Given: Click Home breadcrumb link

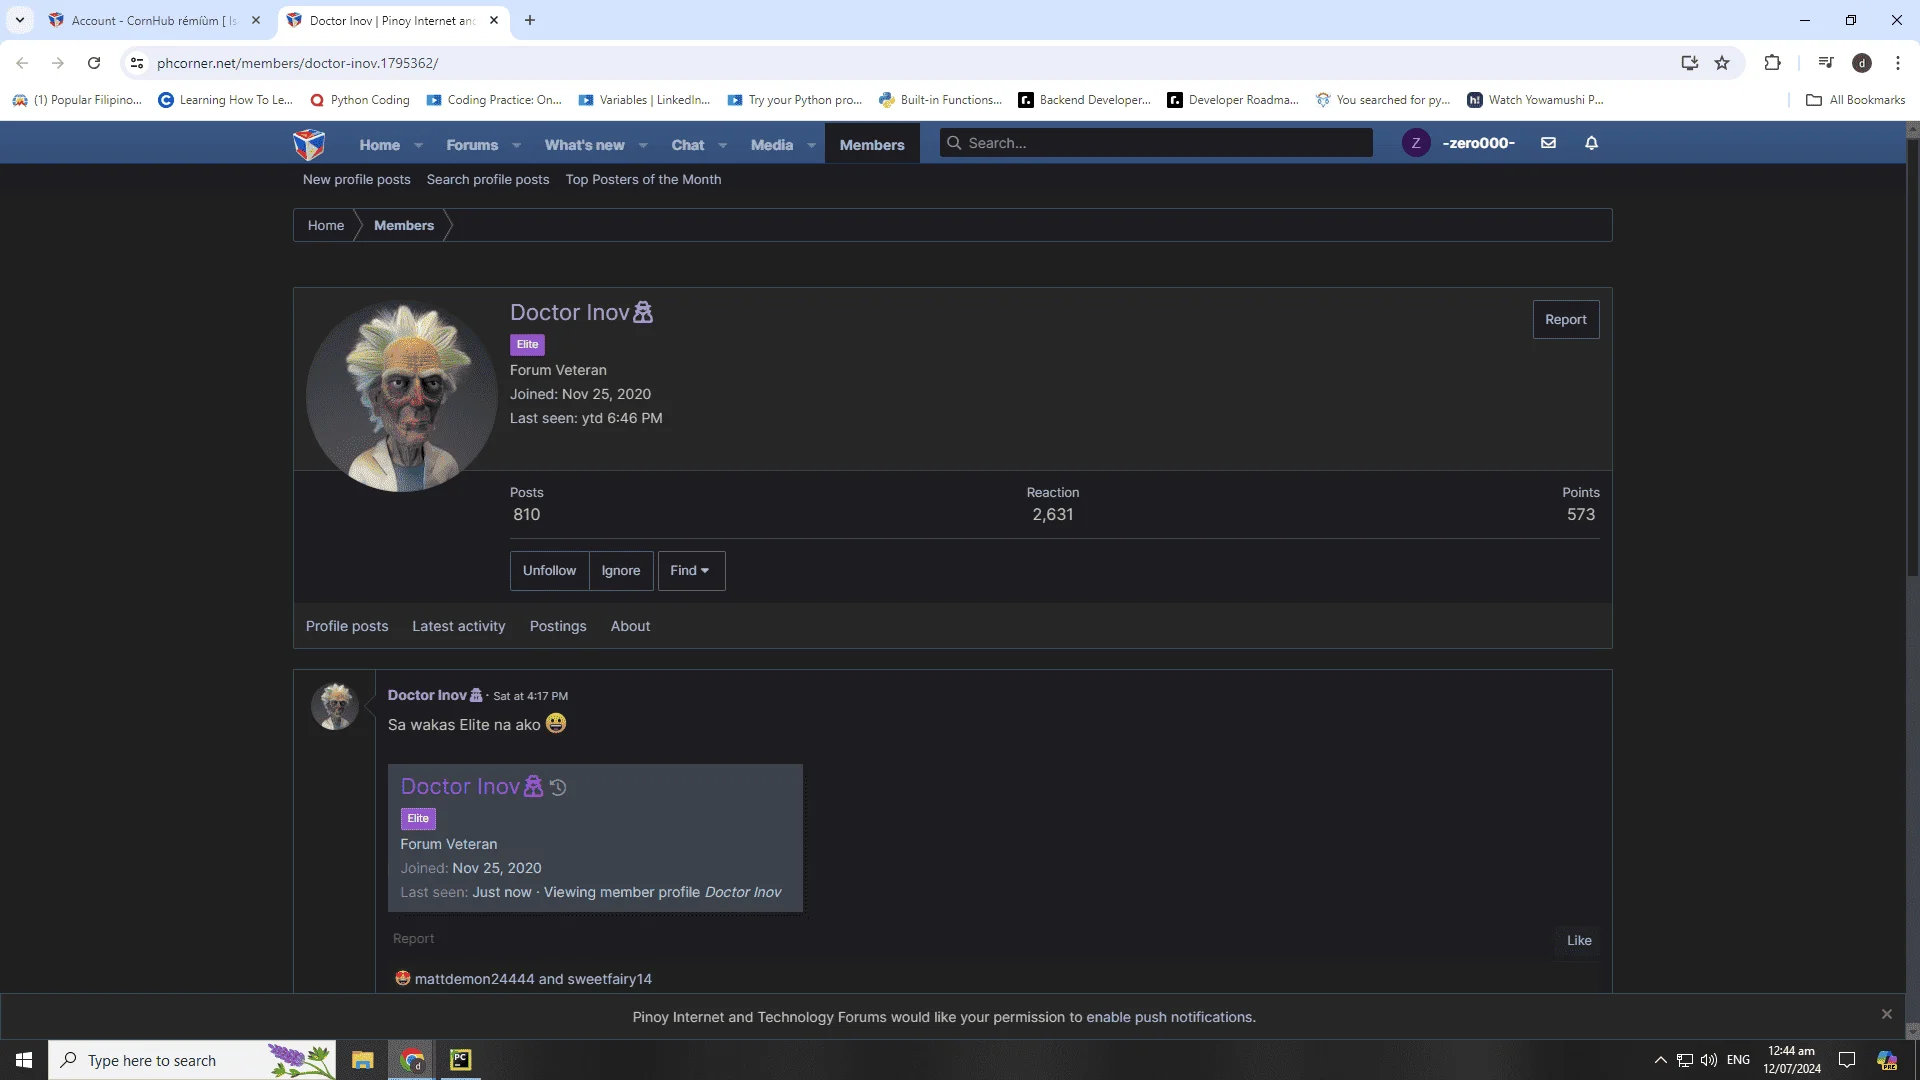Looking at the screenshot, I should click(326, 225).
